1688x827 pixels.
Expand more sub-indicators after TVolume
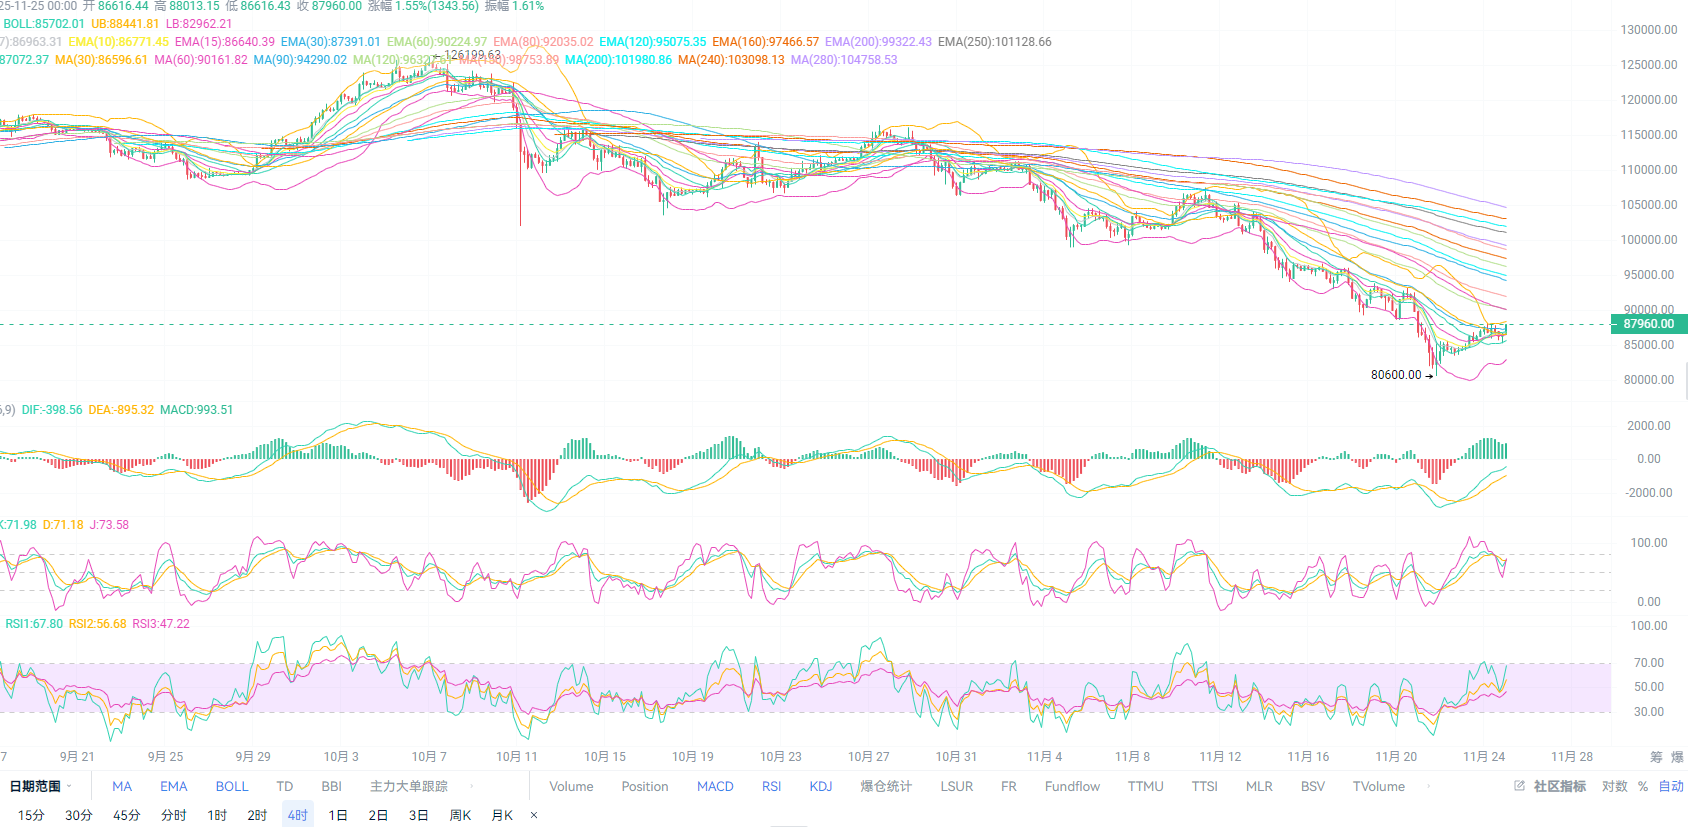pos(1429,786)
